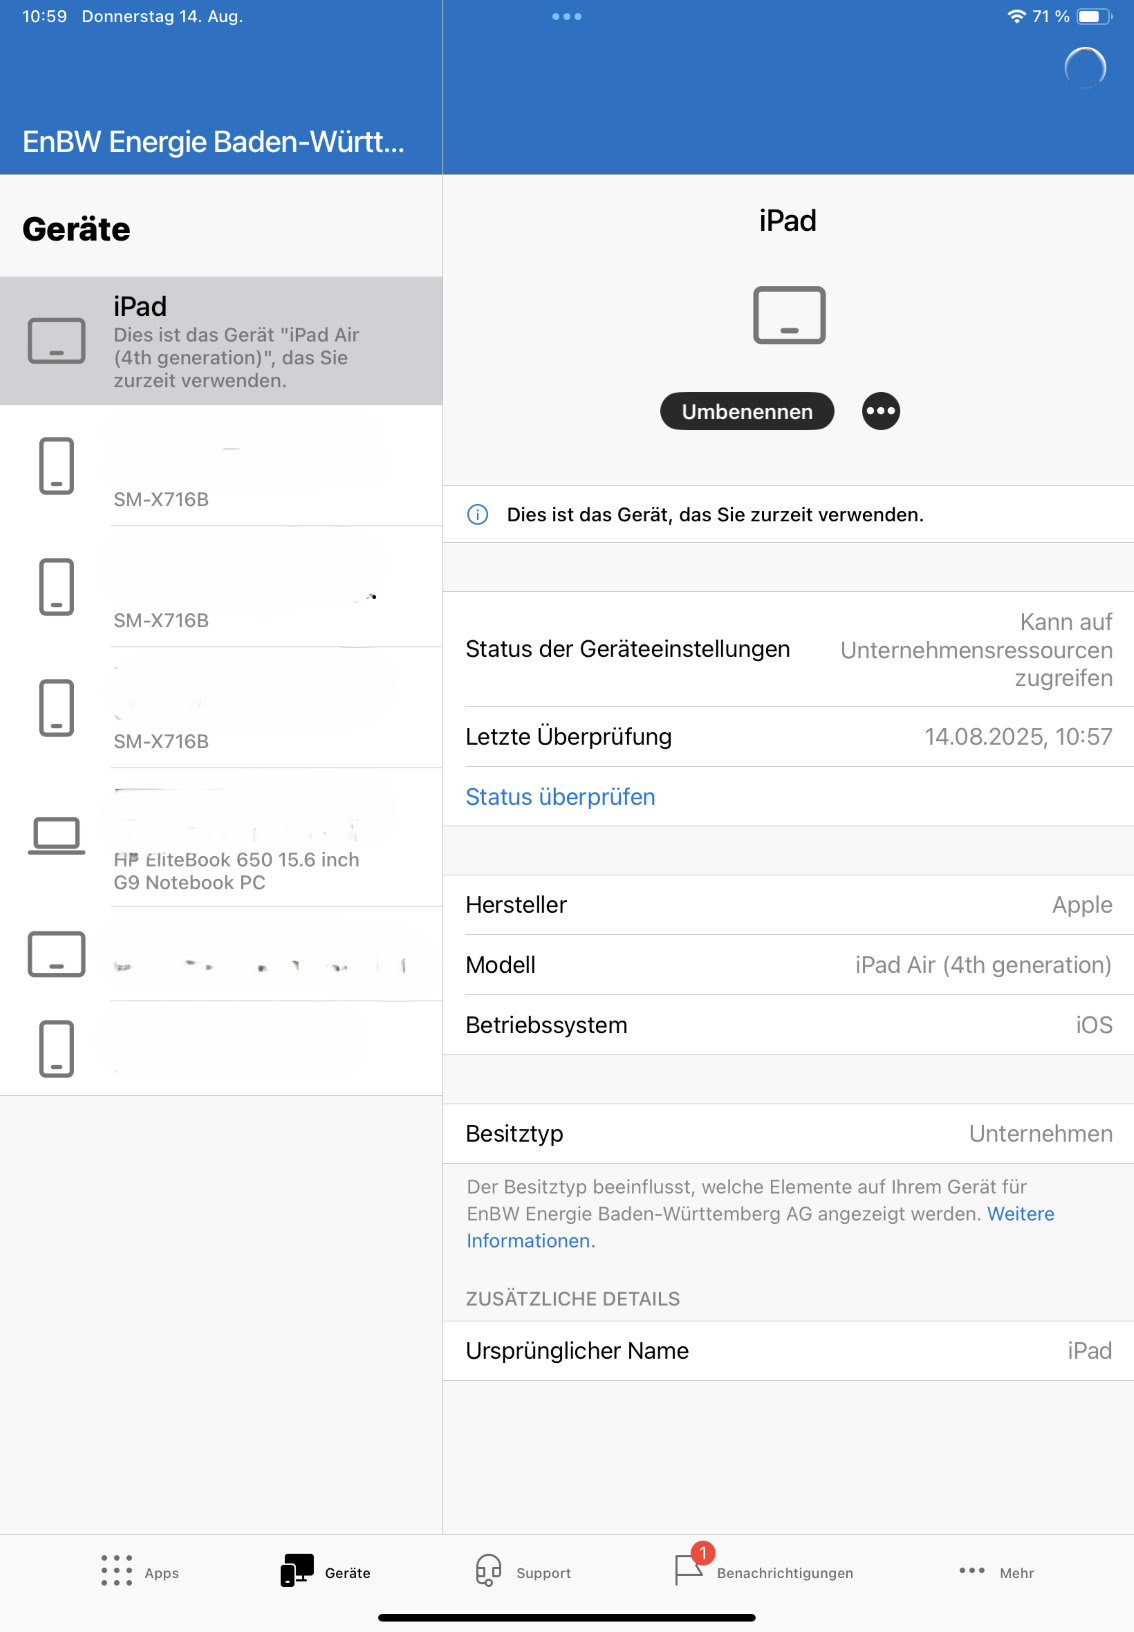The image size is (1134, 1632).
Task: Tap the three-dot multitasking indicator at top
Action: [x=567, y=16]
